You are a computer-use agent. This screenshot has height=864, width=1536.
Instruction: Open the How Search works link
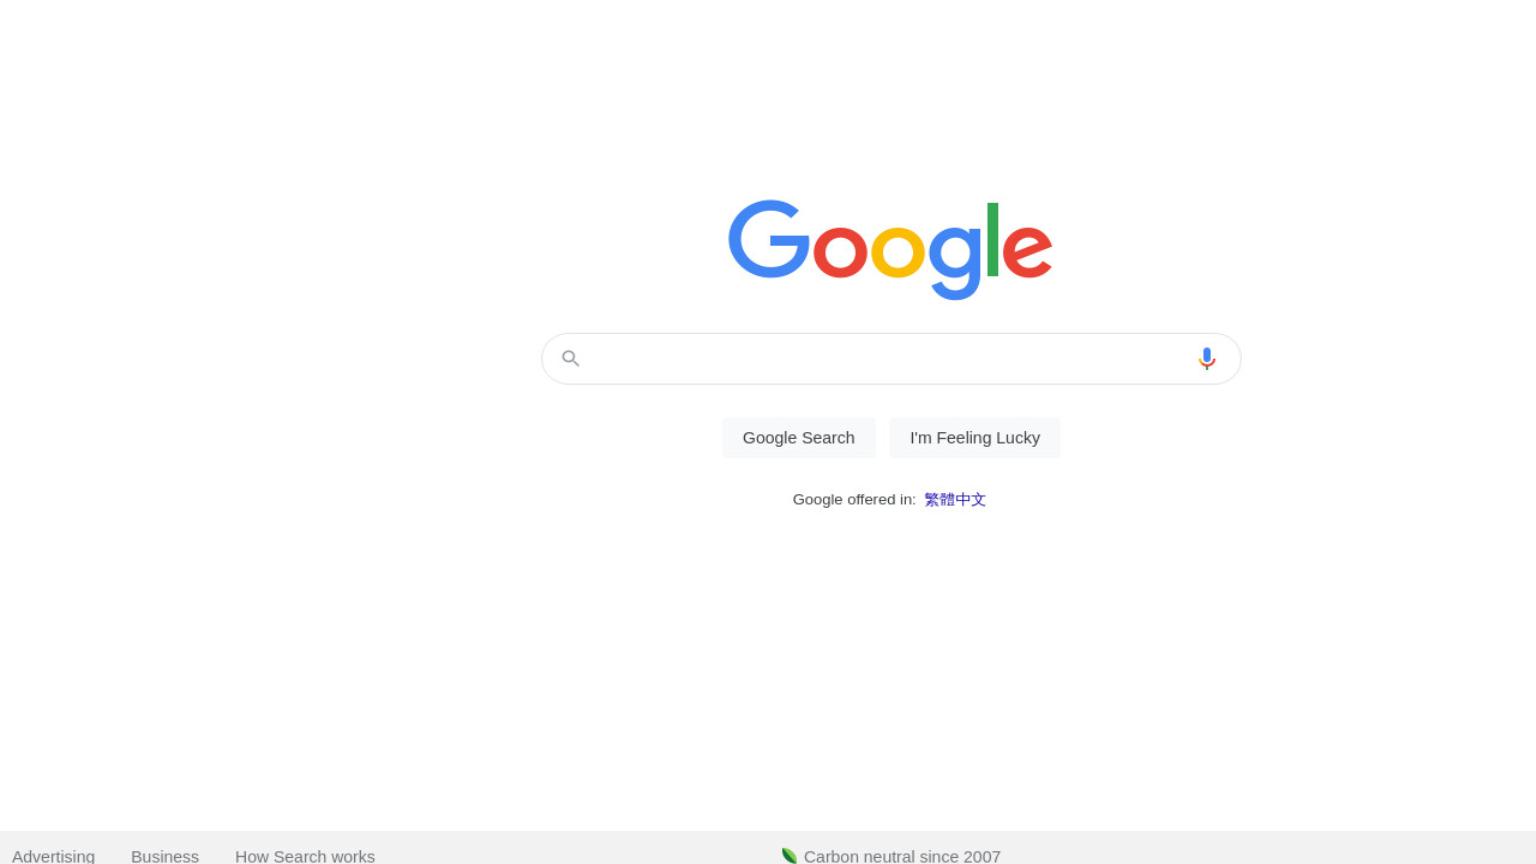pyautogui.click(x=305, y=856)
